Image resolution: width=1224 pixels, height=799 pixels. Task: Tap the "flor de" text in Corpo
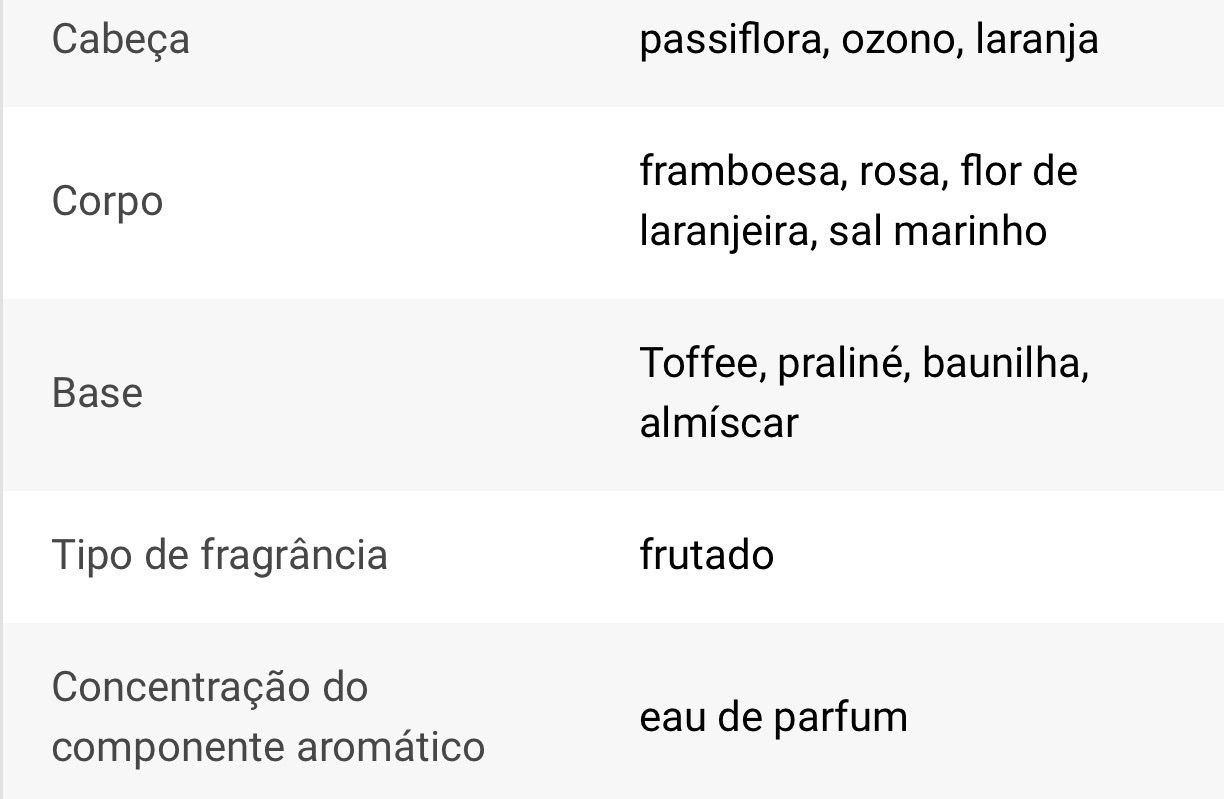1018,171
